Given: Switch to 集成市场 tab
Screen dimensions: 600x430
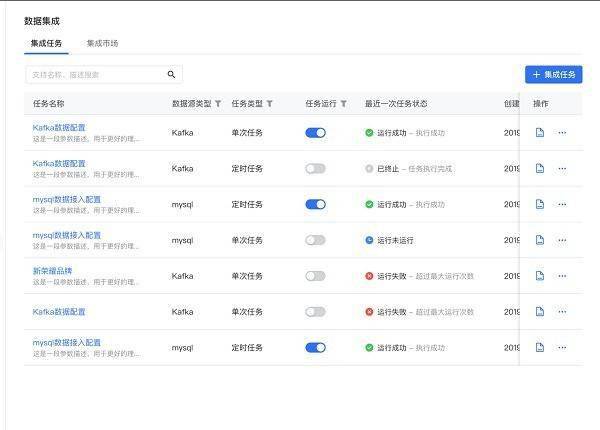Looking at the screenshot, I should click(x=102, y=44).
